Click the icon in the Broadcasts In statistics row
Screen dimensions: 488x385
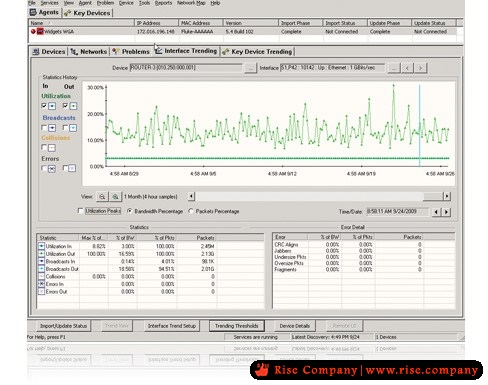(41, 261)
